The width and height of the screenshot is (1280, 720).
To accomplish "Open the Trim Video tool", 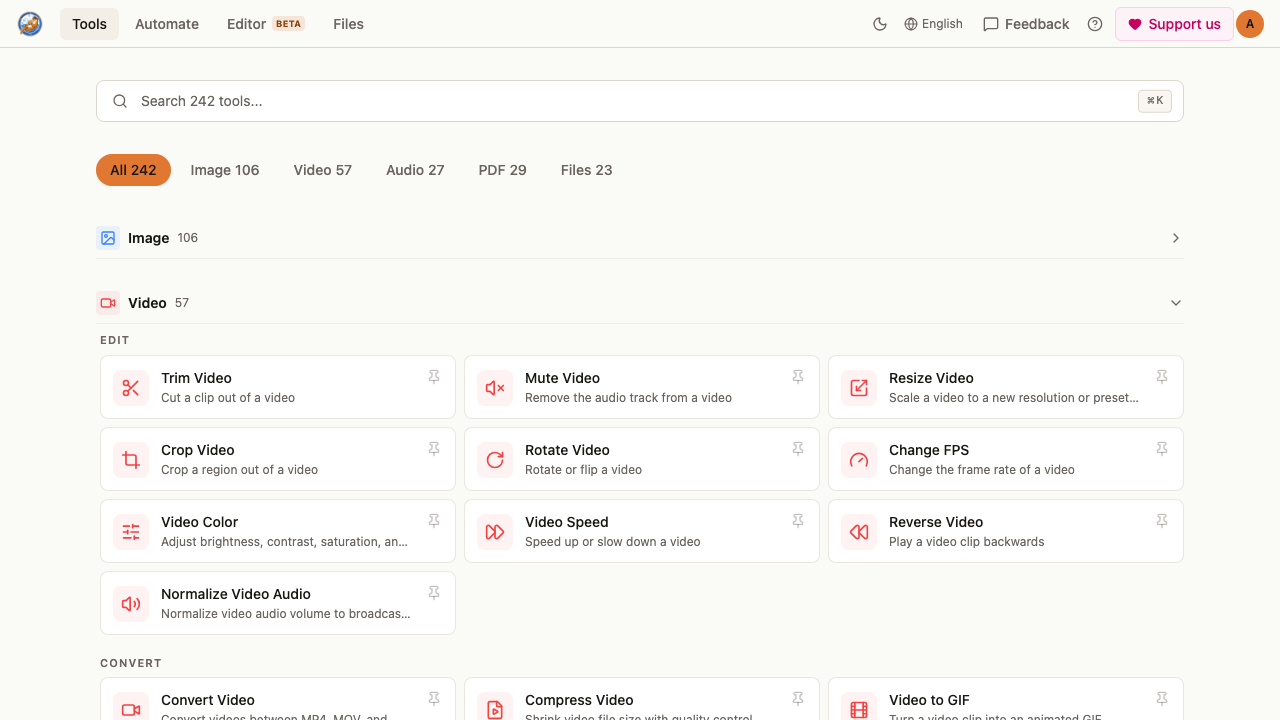I will tap(278, 387).
